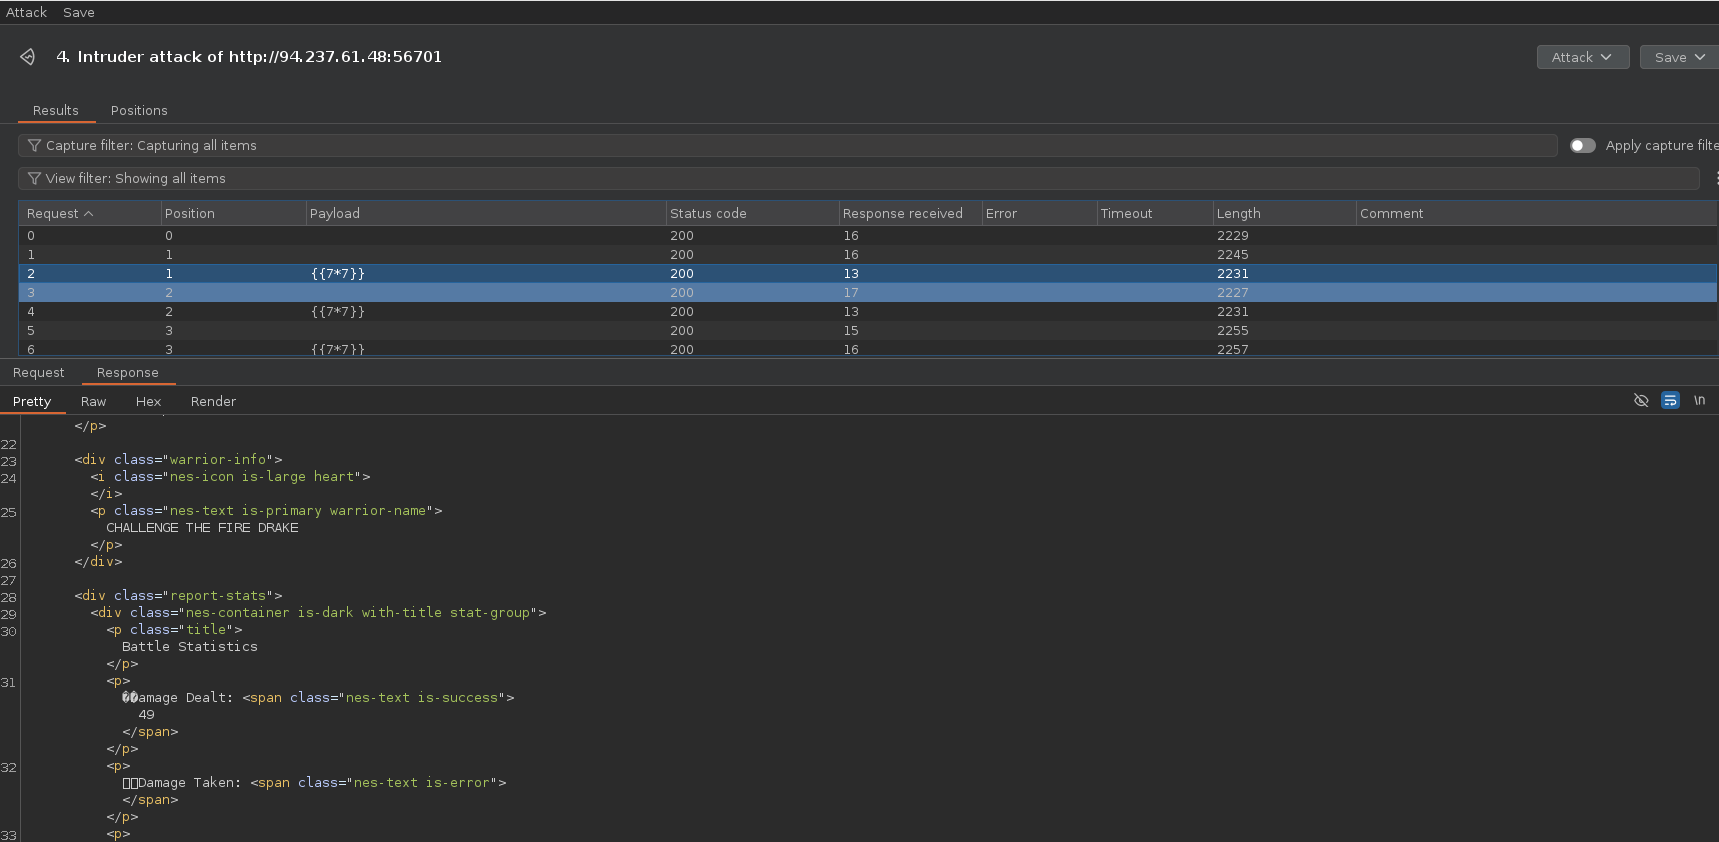The height and width of the screenshot is (842, 1719).
Task: Click the value 49 in the response
Action: pos(146,715)
